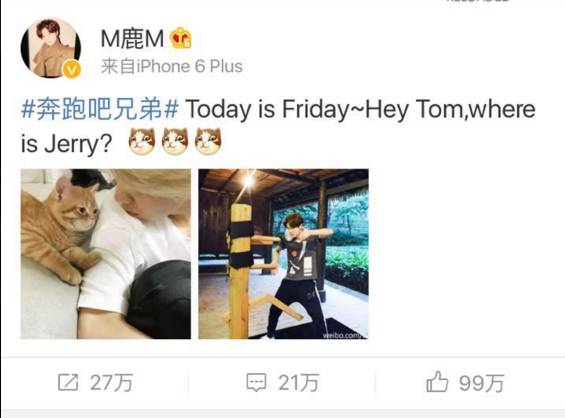Select the middle cat emoji
Image resolution: width=565 pixels, height=418 pixels.
point(175,141)
